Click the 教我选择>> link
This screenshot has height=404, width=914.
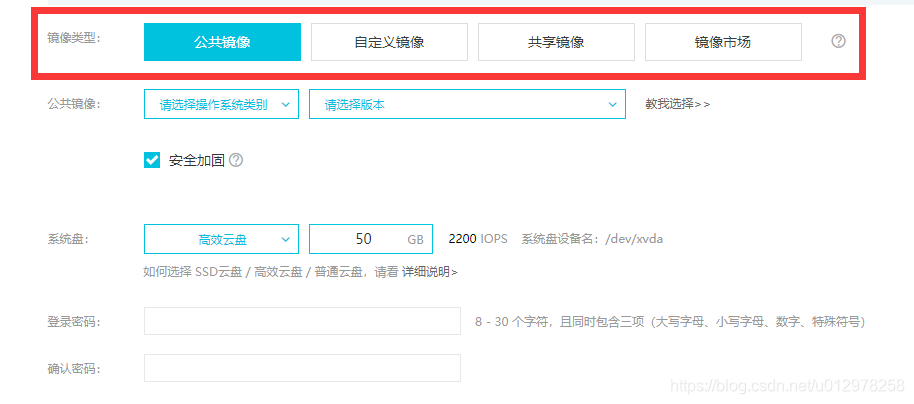pos(677,104)
